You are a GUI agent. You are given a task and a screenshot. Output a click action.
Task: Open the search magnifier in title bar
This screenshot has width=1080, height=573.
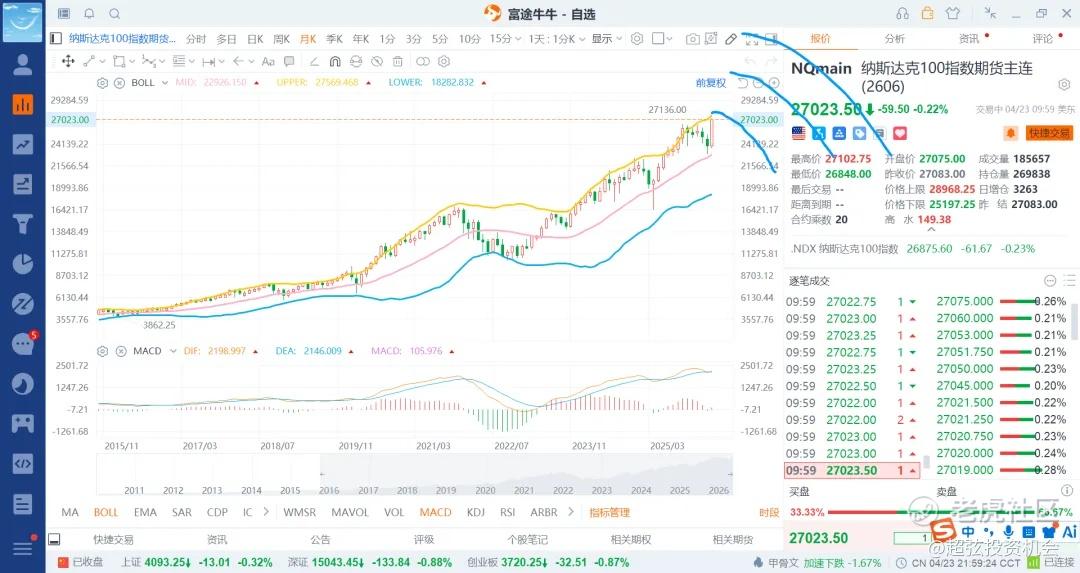[x=114, y=14]
